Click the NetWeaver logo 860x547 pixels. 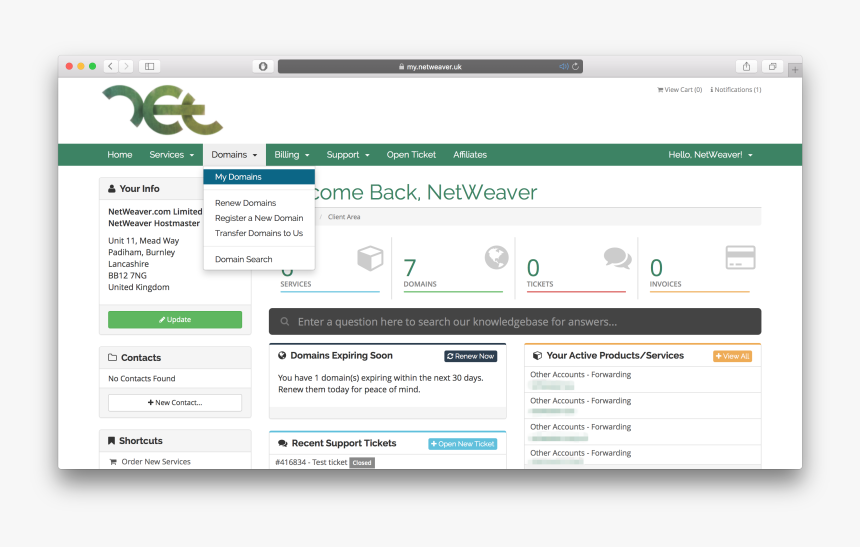pyautogui.click(x=162, y=110)
